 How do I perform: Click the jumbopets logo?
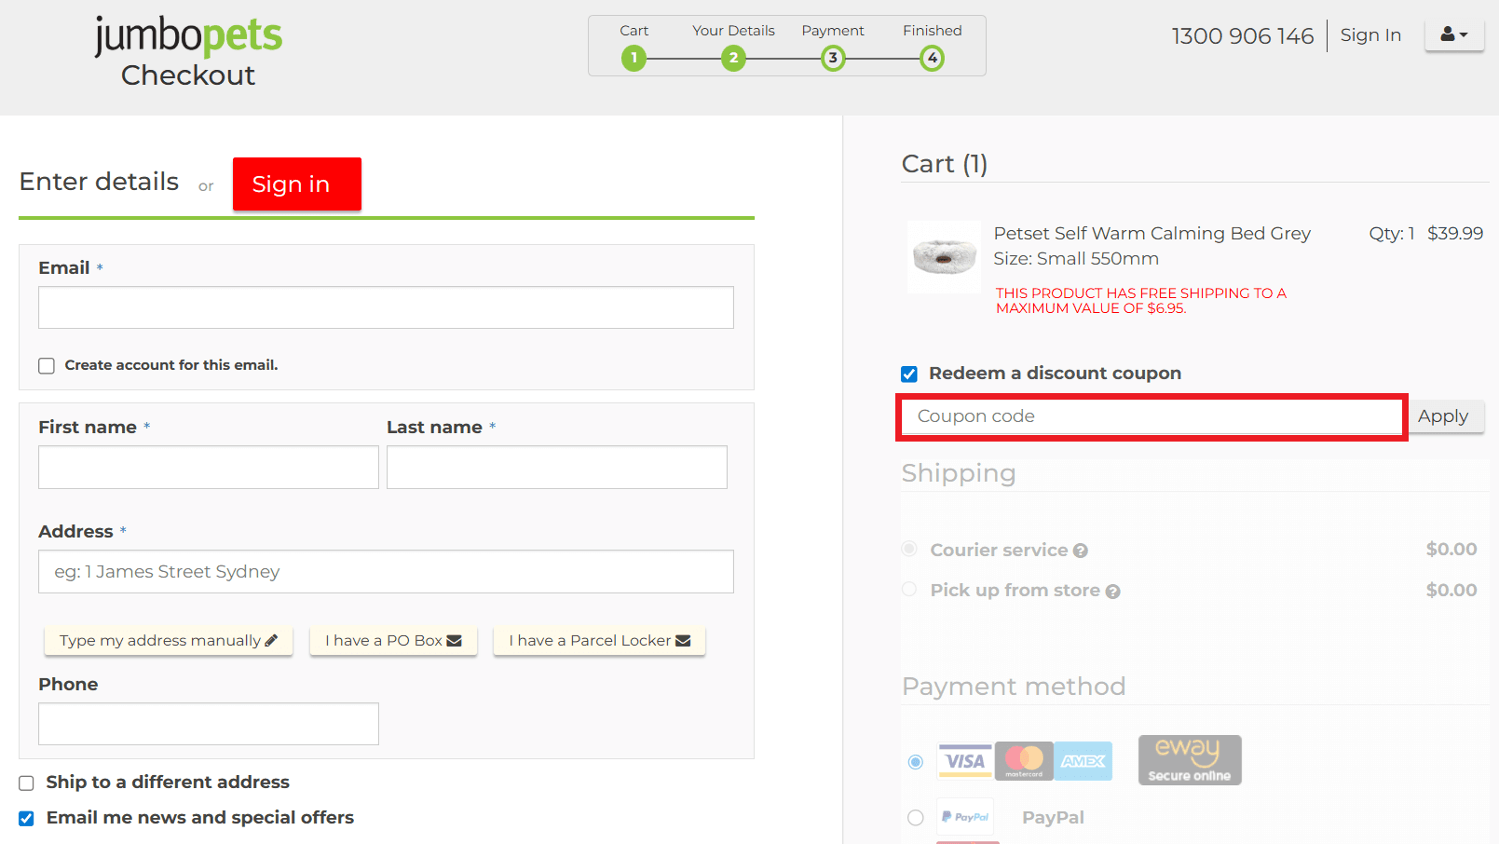tap(188, 37)
